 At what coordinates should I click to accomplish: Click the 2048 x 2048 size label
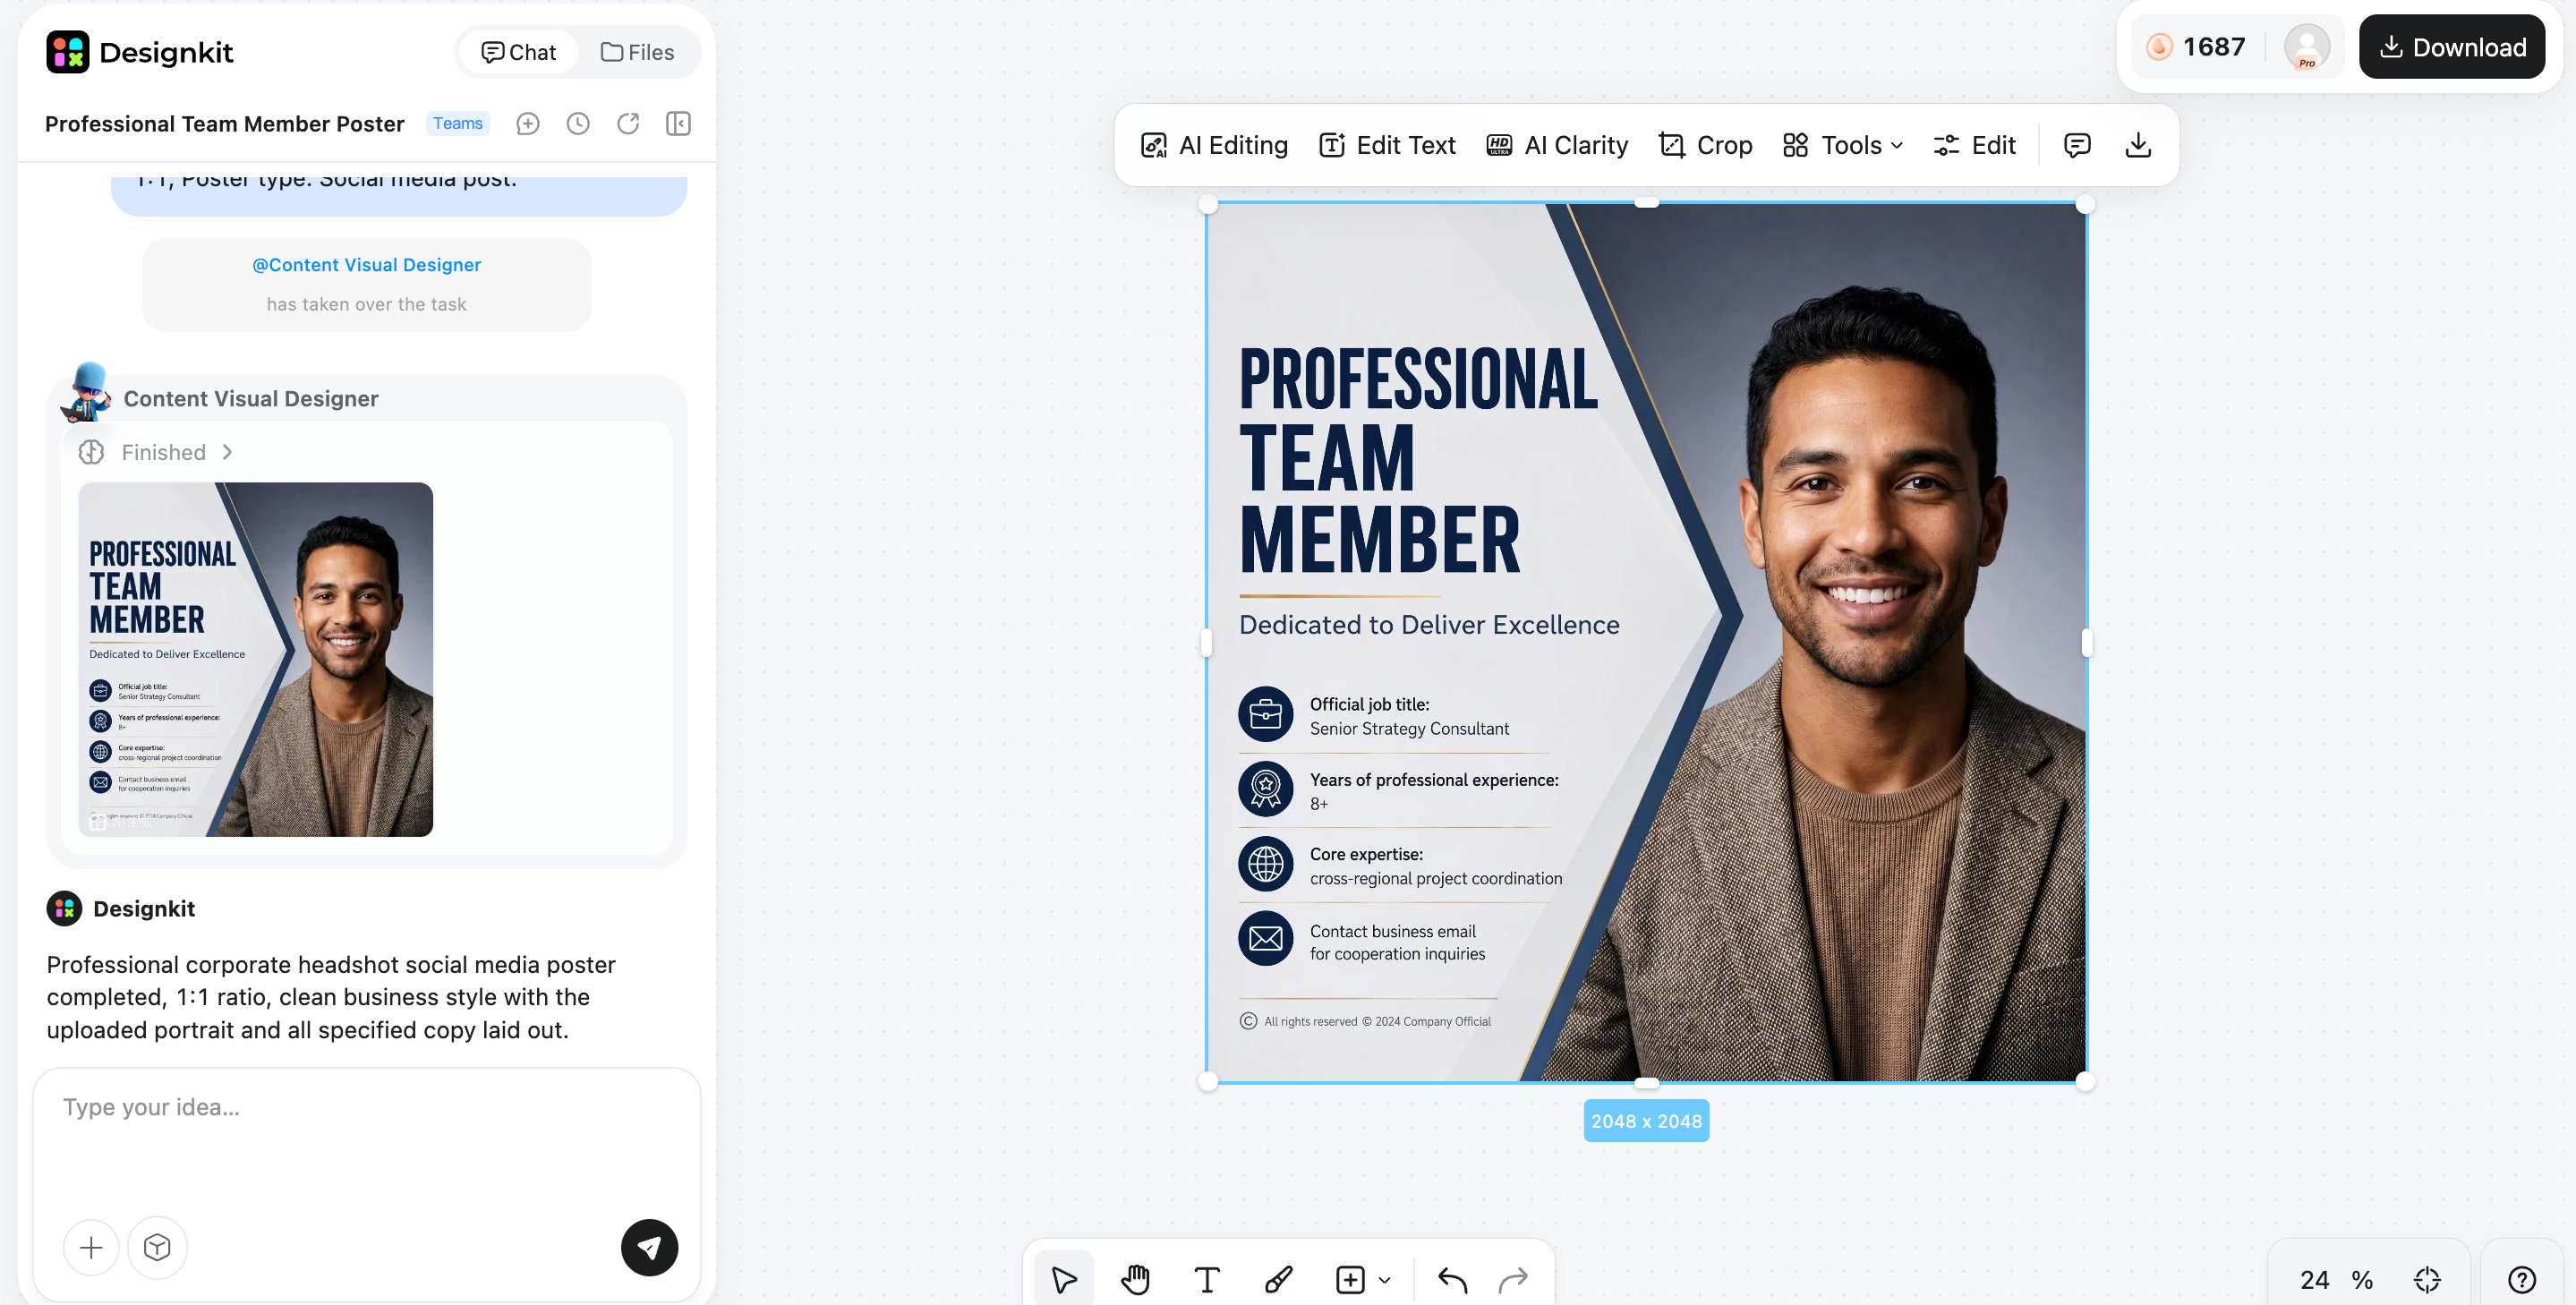click(1646, 1121)
